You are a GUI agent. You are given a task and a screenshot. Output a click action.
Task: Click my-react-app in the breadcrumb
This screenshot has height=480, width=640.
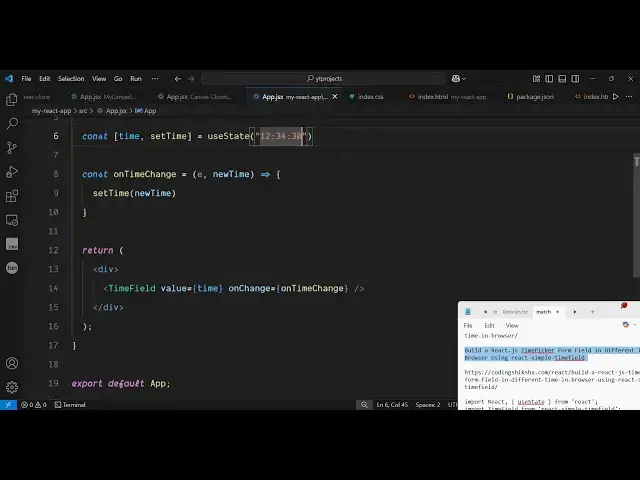(x=51, y=111)
